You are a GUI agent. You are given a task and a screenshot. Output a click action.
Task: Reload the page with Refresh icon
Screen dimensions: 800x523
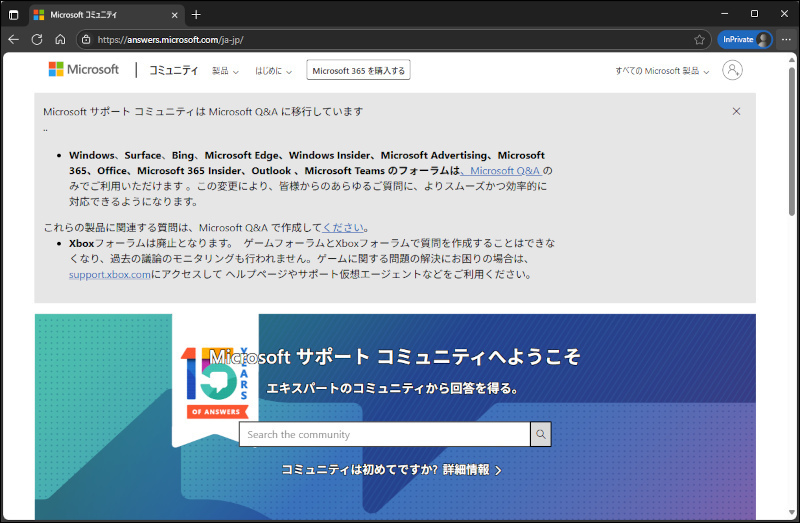pos(37,40)
